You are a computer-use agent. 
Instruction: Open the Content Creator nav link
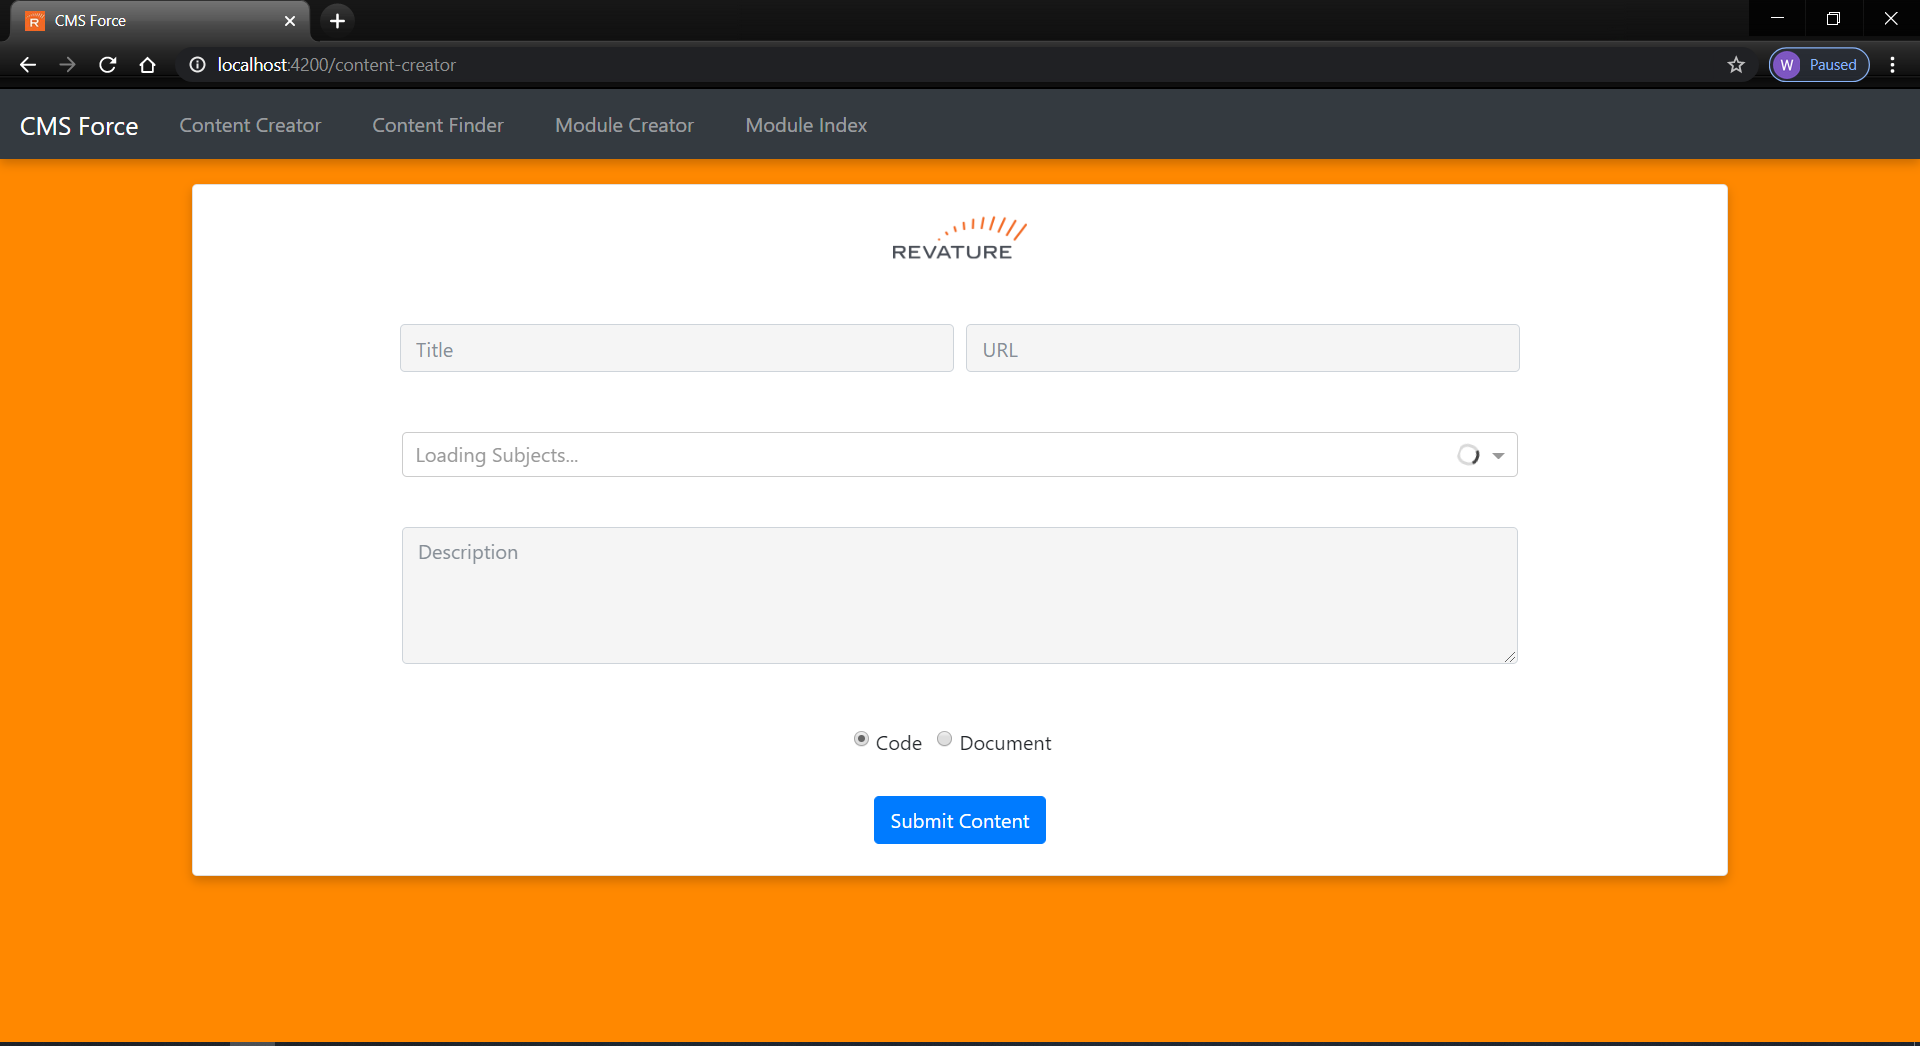tap(250, 125)
